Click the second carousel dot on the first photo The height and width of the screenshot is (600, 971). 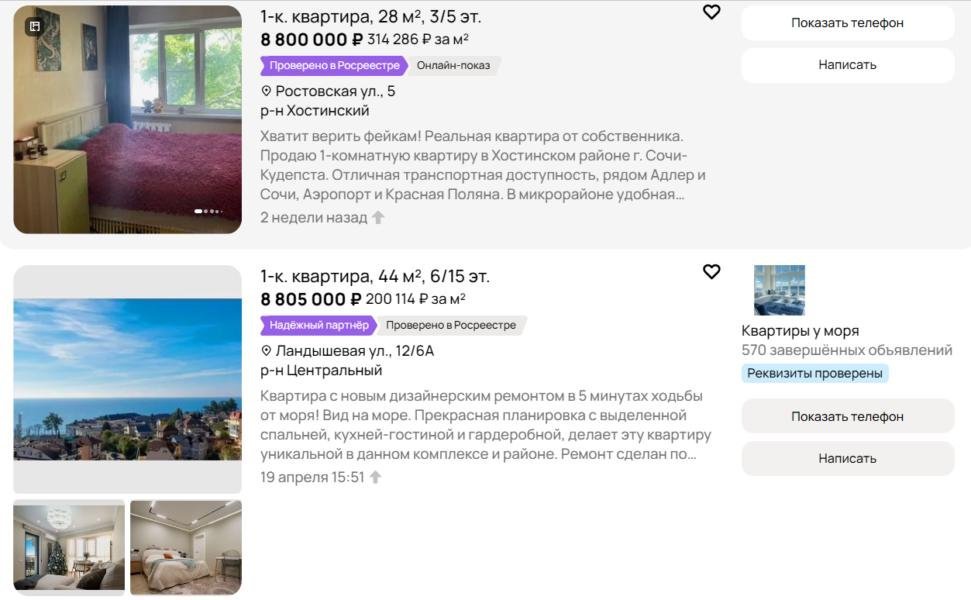point(205,212)
